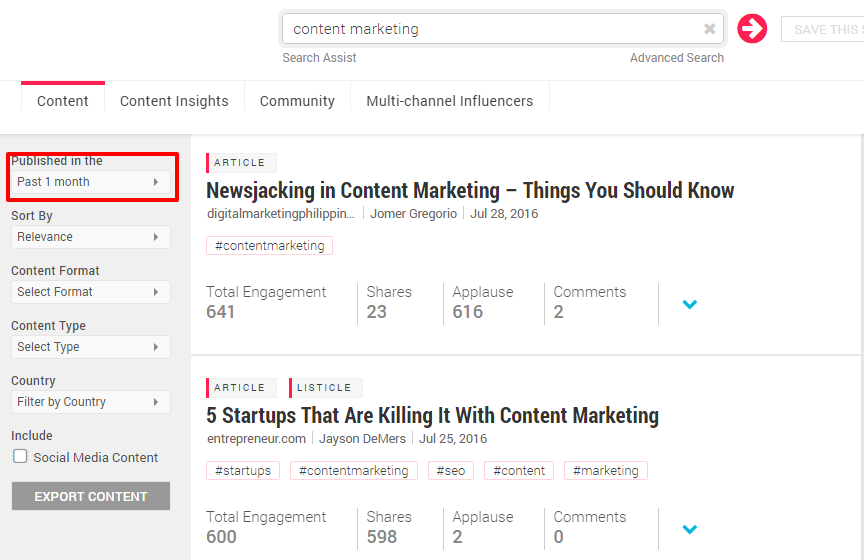Clear the search box with the X icon
The image size is (864, 560).
tap(710, 29)
